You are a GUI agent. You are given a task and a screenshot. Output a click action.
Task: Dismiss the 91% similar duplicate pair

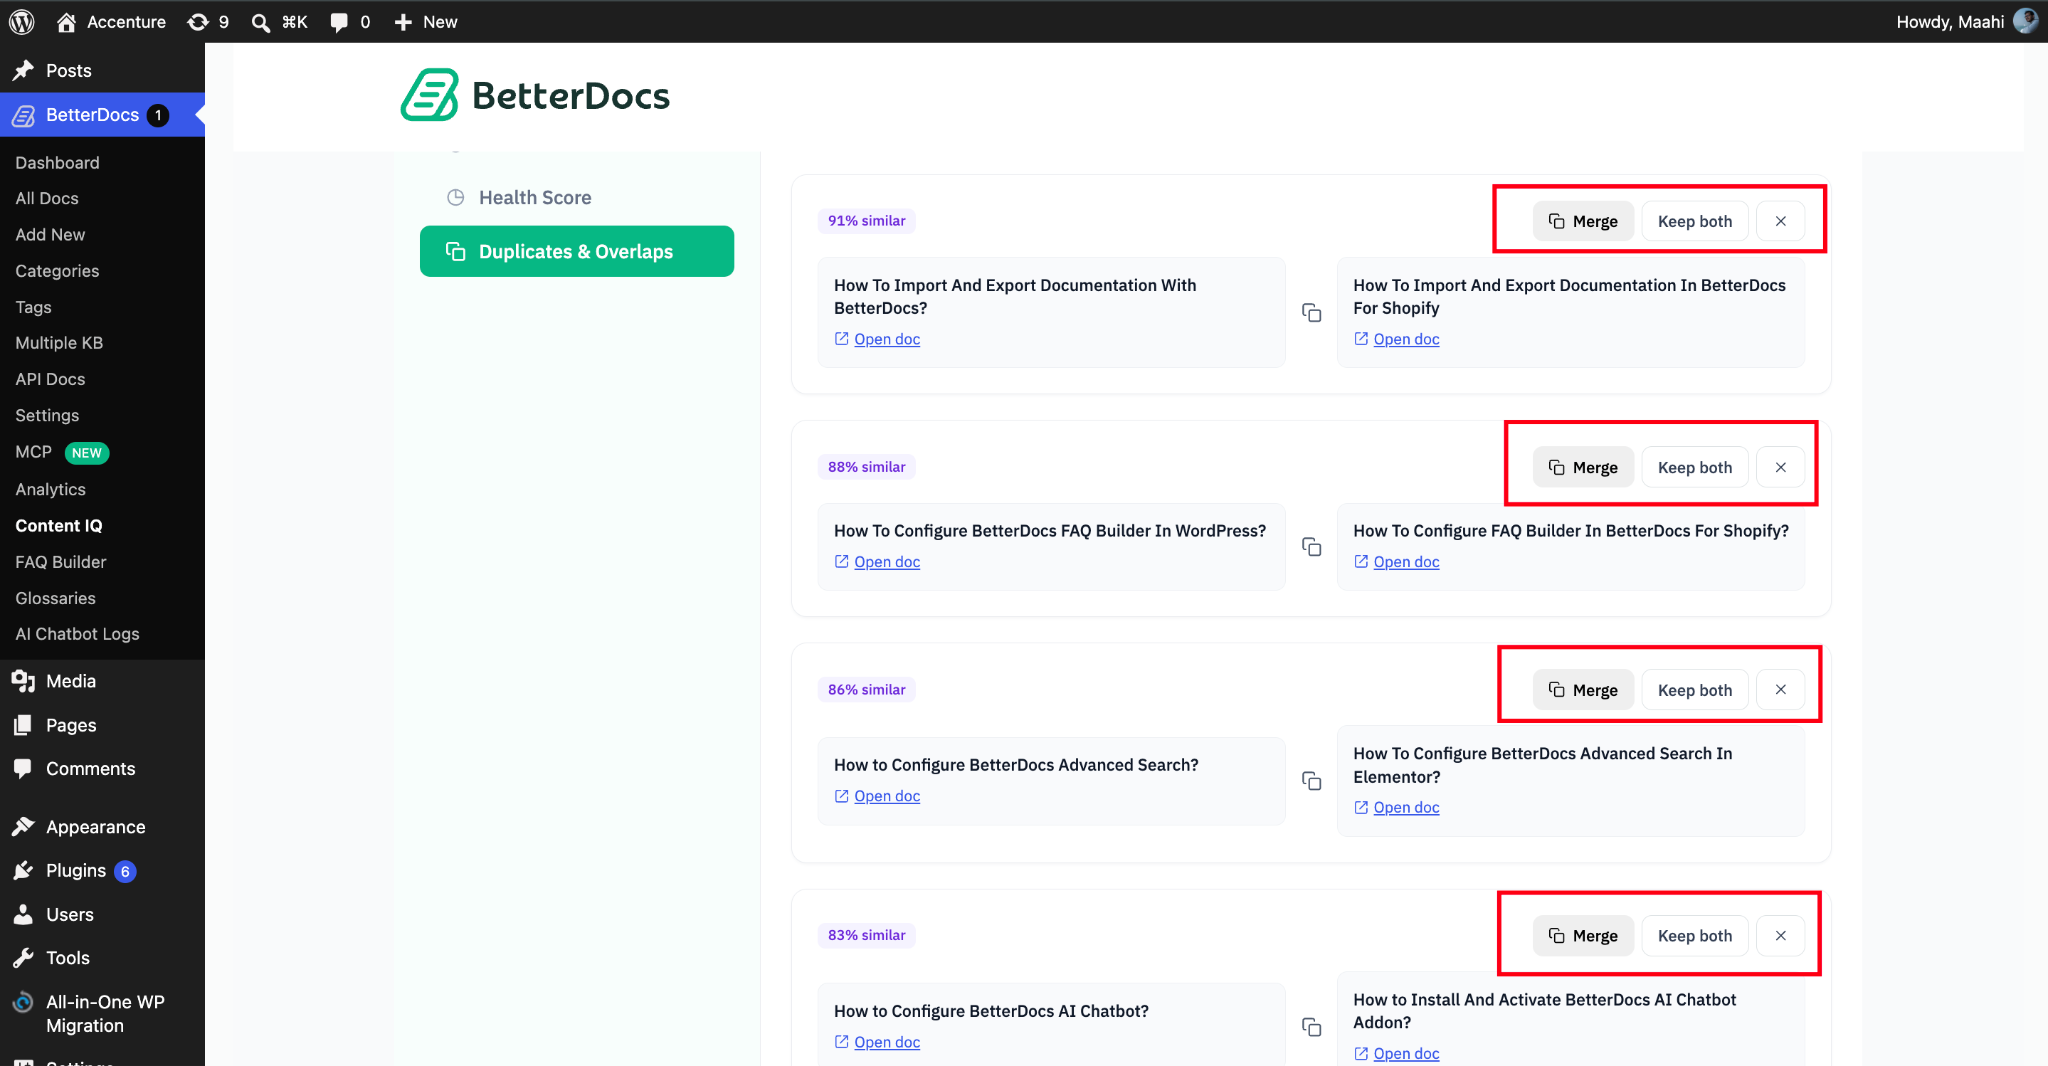pyautogui.click(x=1781, y=221)
